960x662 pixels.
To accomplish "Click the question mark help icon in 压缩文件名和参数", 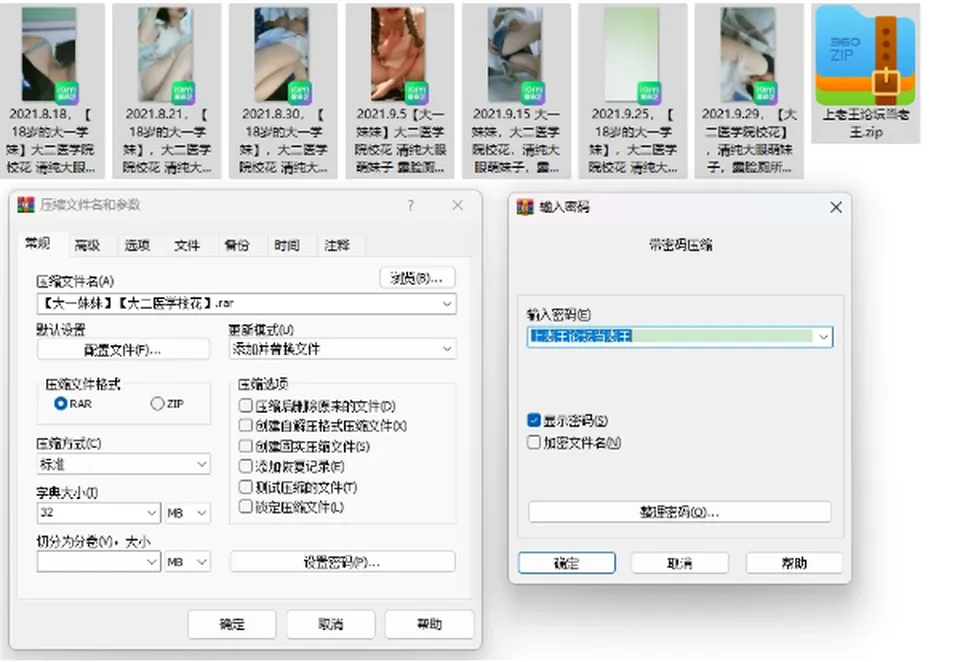I will (x=410, y=205).
